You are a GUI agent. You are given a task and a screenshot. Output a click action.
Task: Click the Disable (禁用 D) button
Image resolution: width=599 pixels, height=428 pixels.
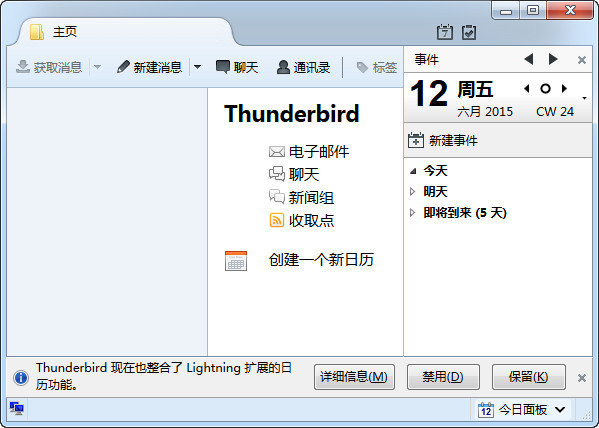[x=443, y=377]
